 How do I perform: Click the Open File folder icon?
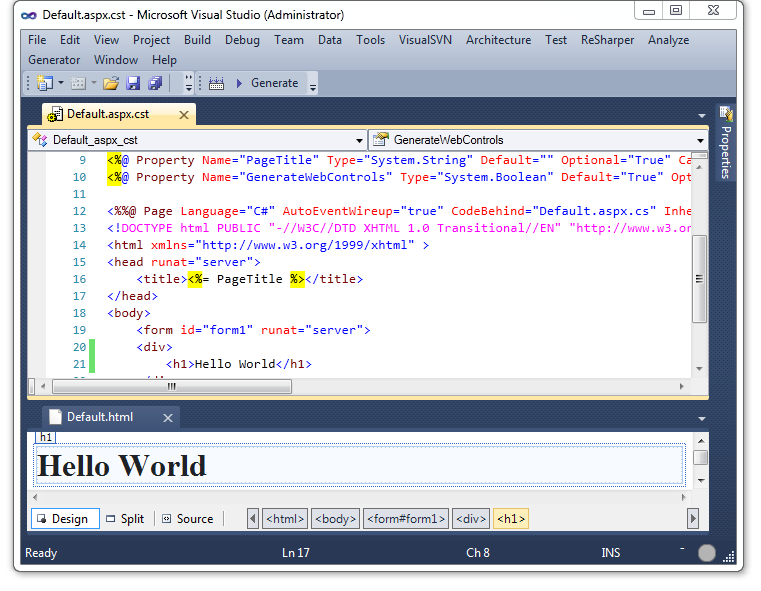(x=111, y=83)
